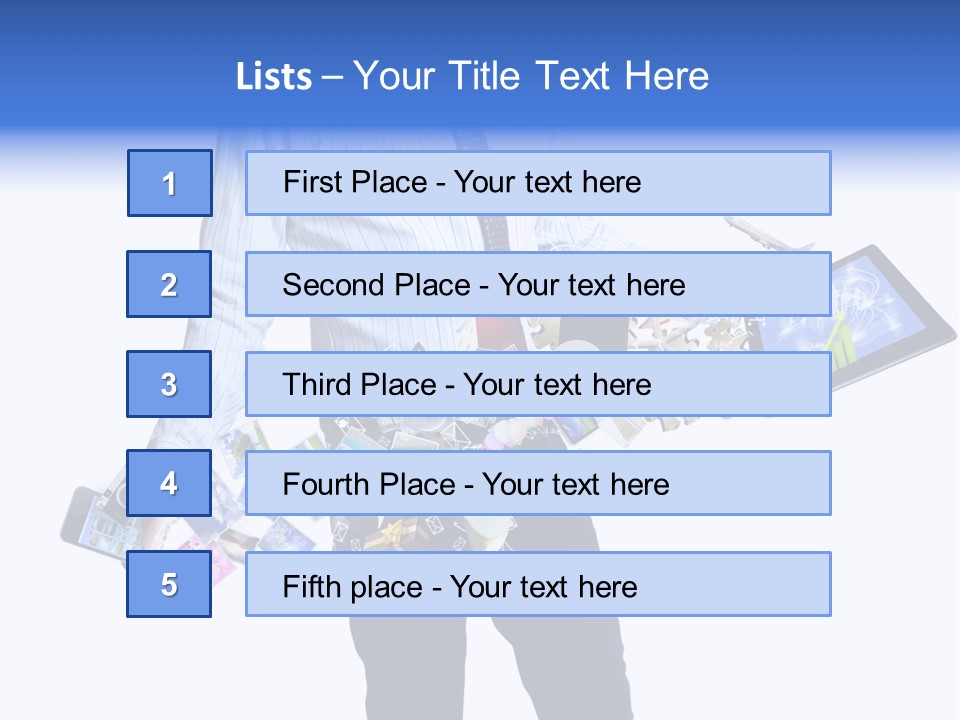
Task: Click the bold word "Lists" in the title
Action: [x=274, y=77]
